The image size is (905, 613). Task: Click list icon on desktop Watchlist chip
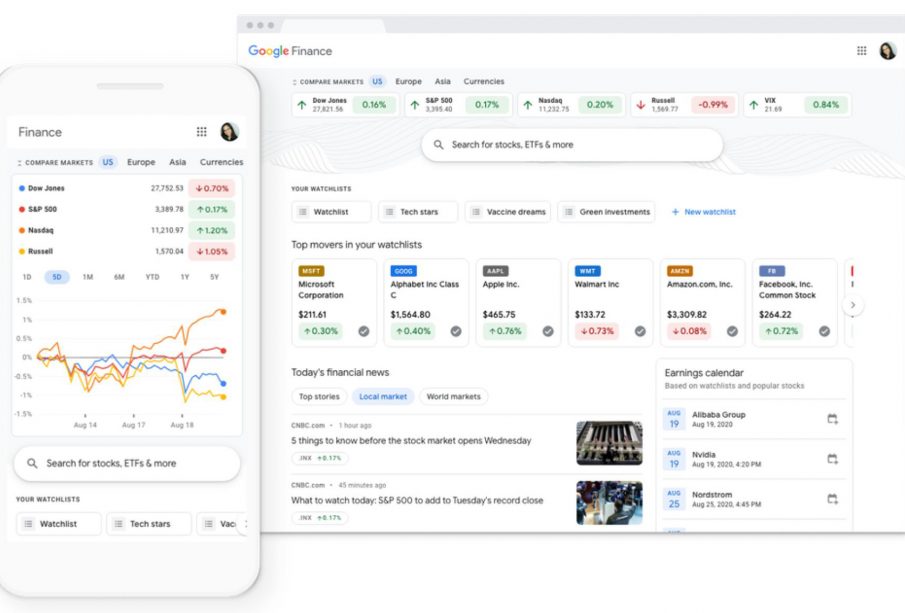pyautogui.click(x=303, y=212)
